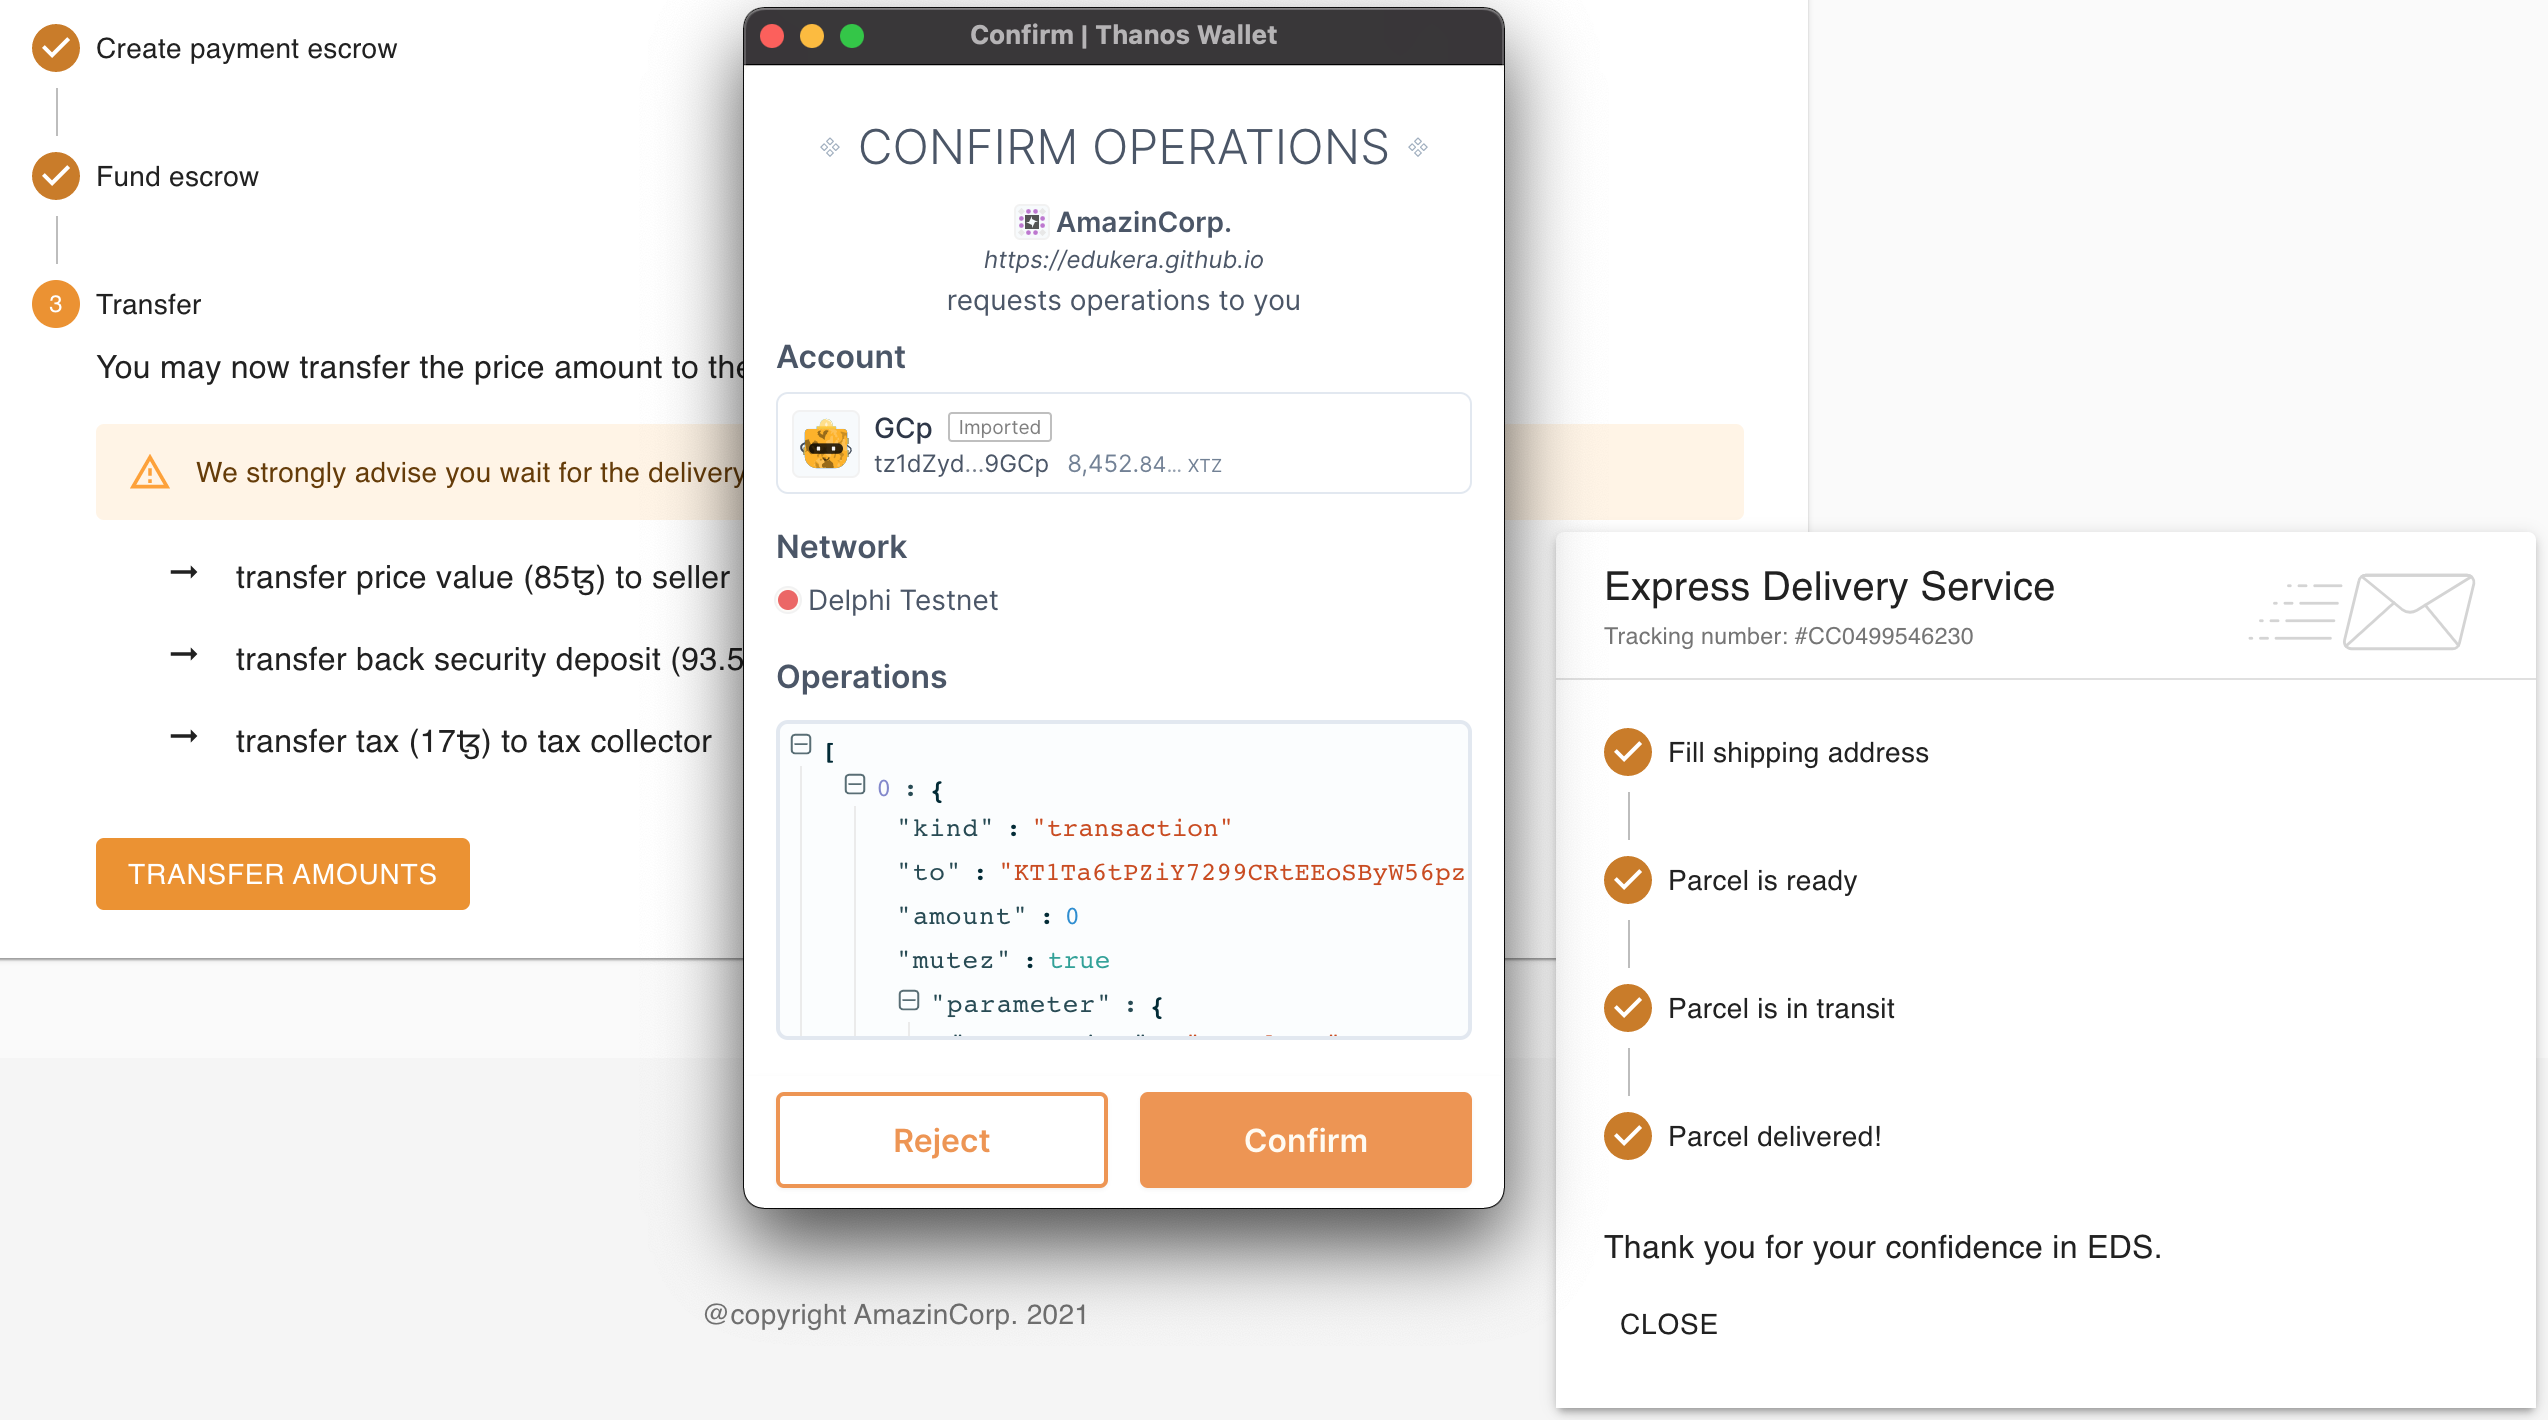Click the arrow before transfer back security deposit
Screen dimensions: 2548x1420
(184, 656)
